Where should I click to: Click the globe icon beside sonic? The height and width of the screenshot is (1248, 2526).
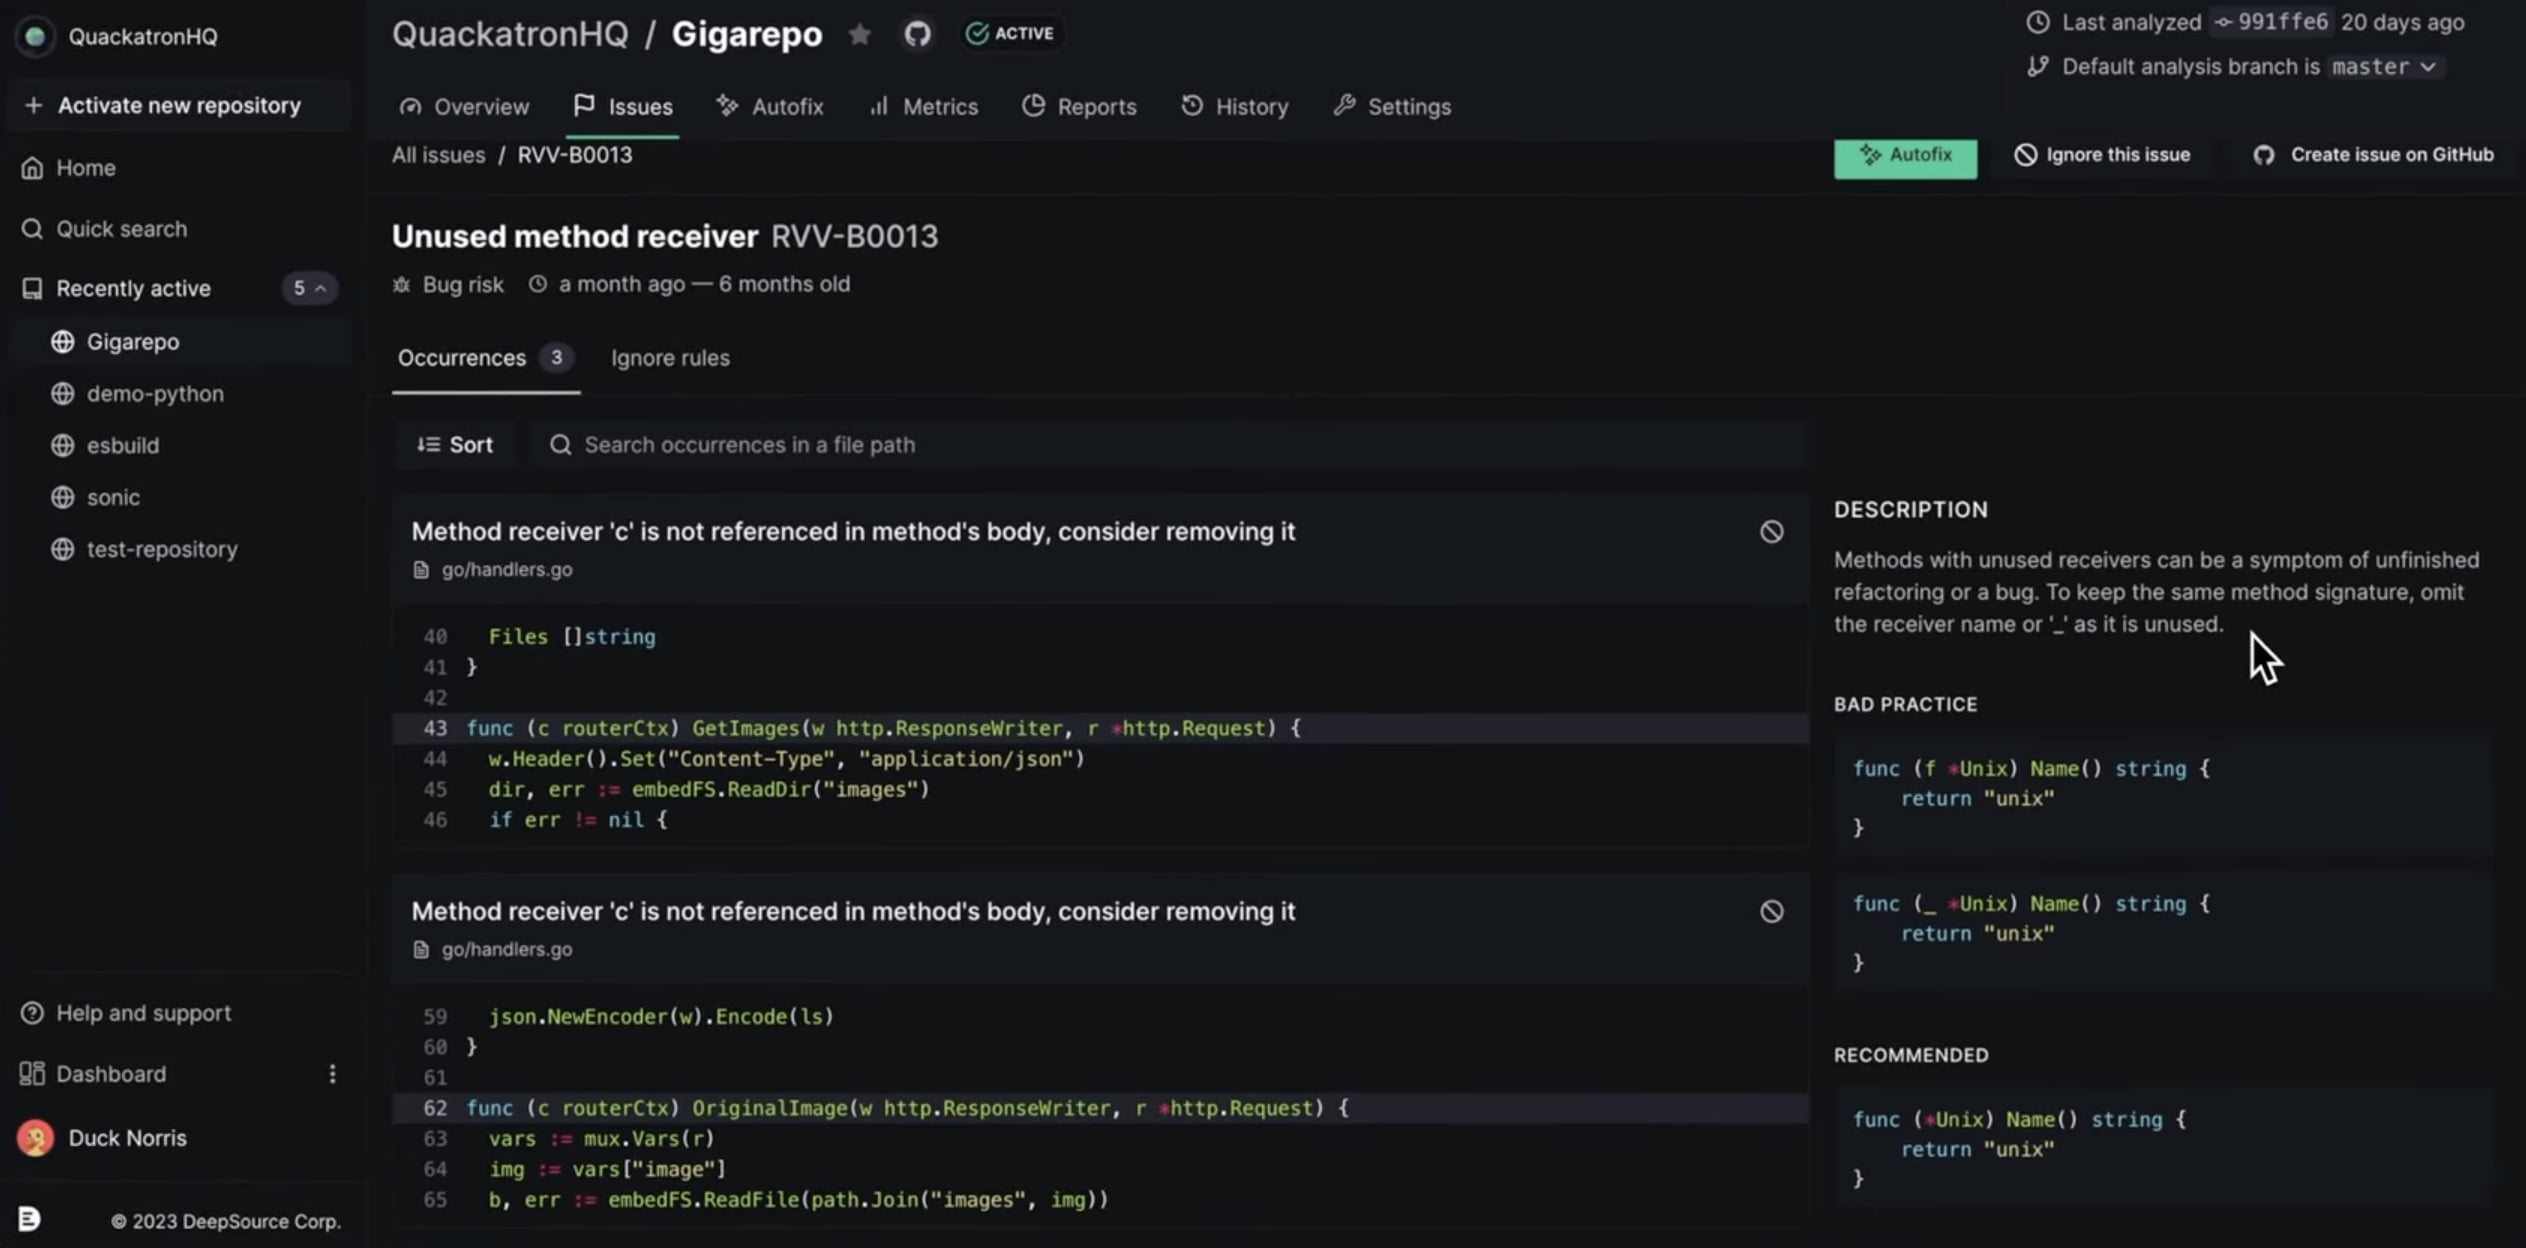pyautogui.click(x=63, y=498)
